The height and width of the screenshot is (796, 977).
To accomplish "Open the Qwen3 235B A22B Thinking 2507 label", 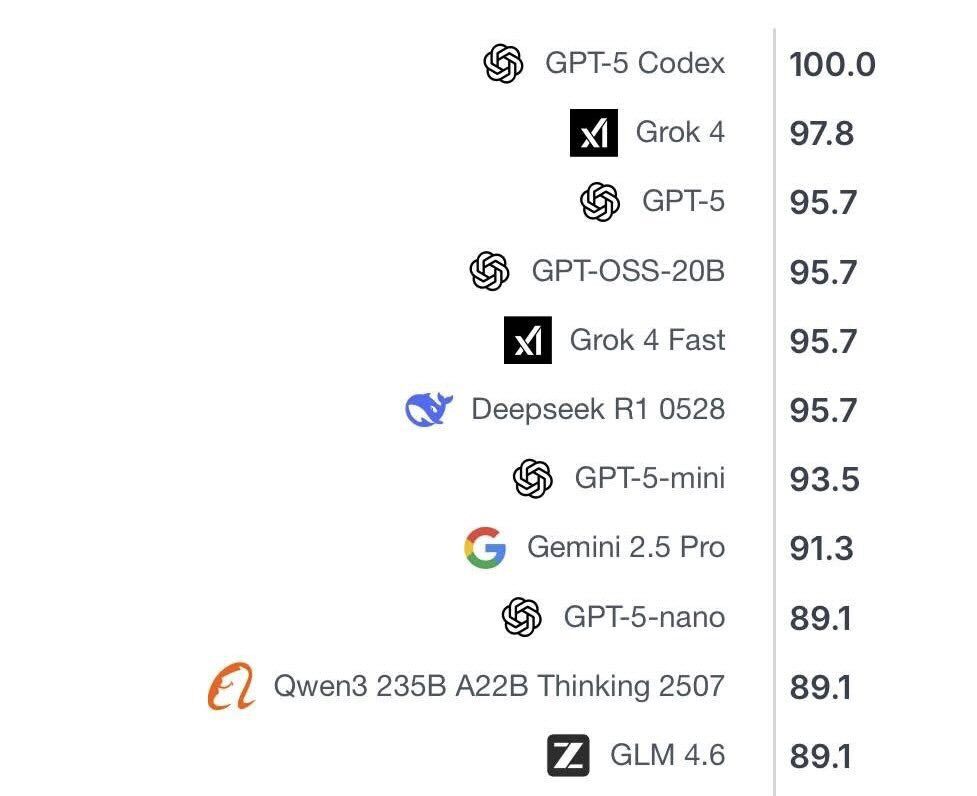I will (x=499, y=686).
